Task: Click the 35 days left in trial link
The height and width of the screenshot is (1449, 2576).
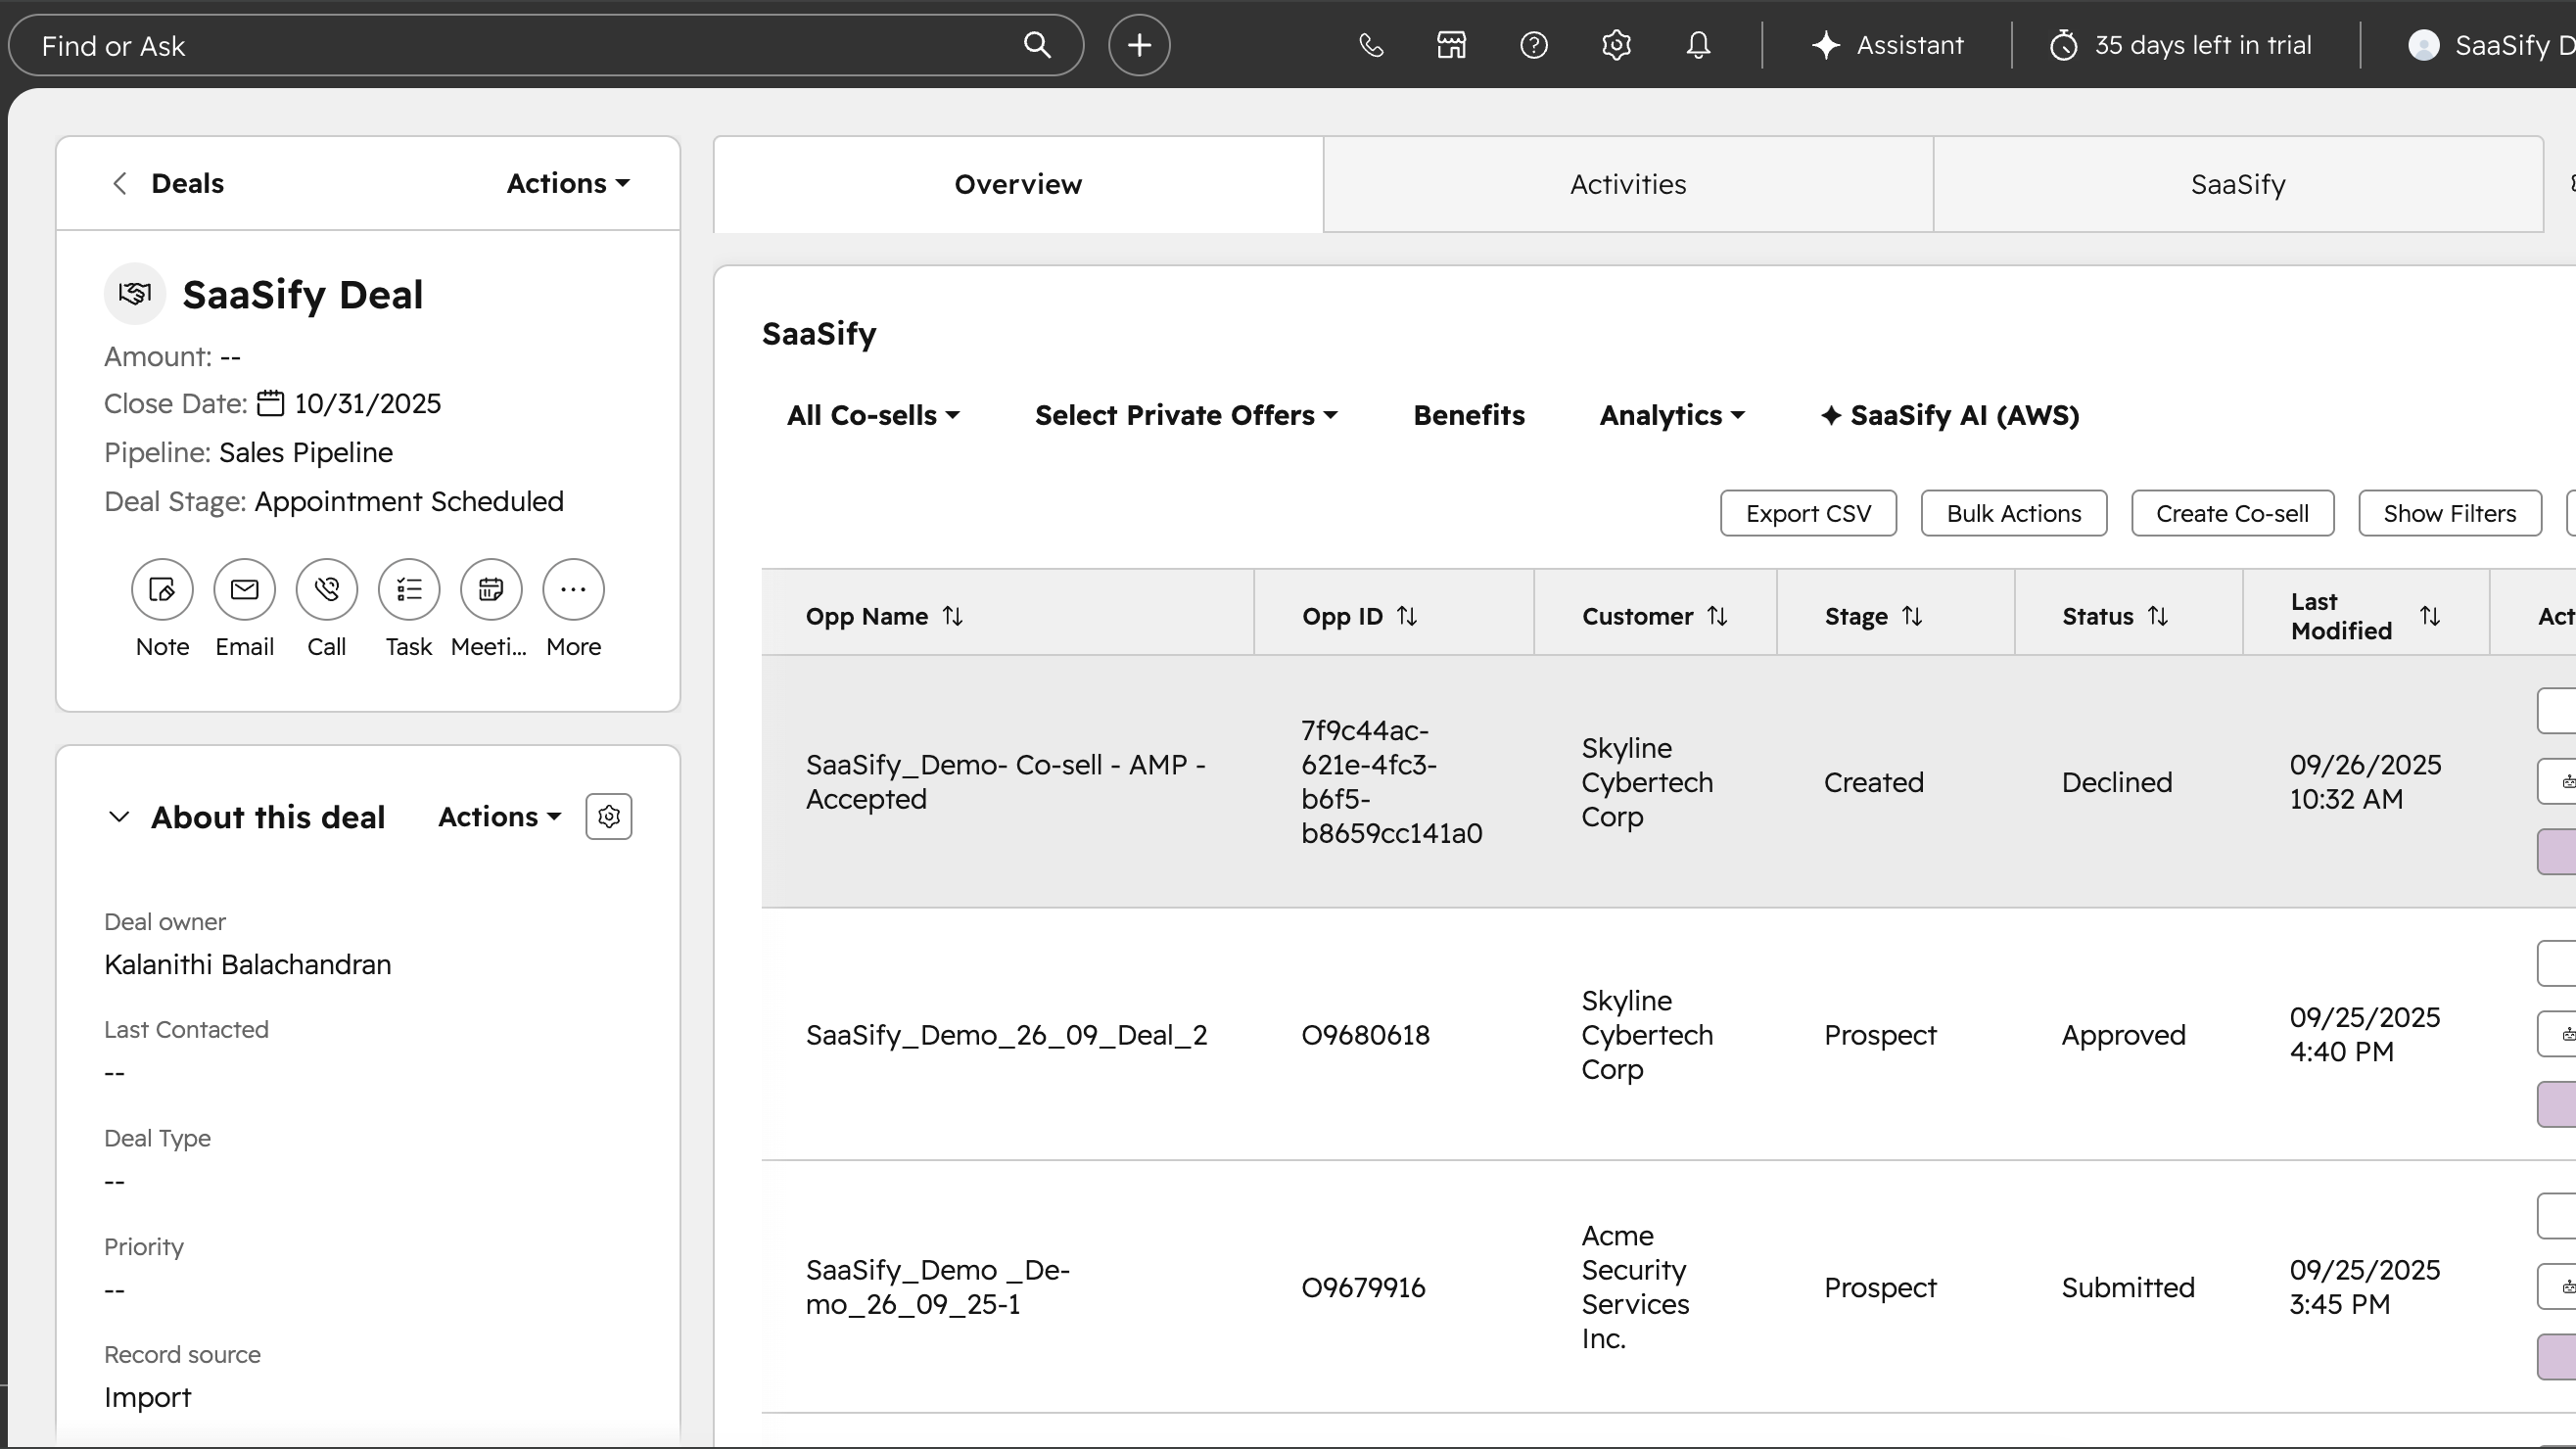Action: pos(2180,45)
